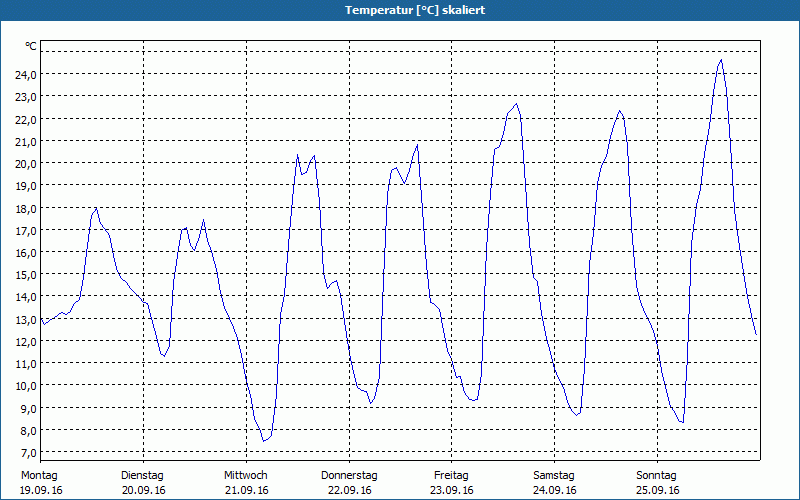Select the 14,0 y-axis value

26,297
